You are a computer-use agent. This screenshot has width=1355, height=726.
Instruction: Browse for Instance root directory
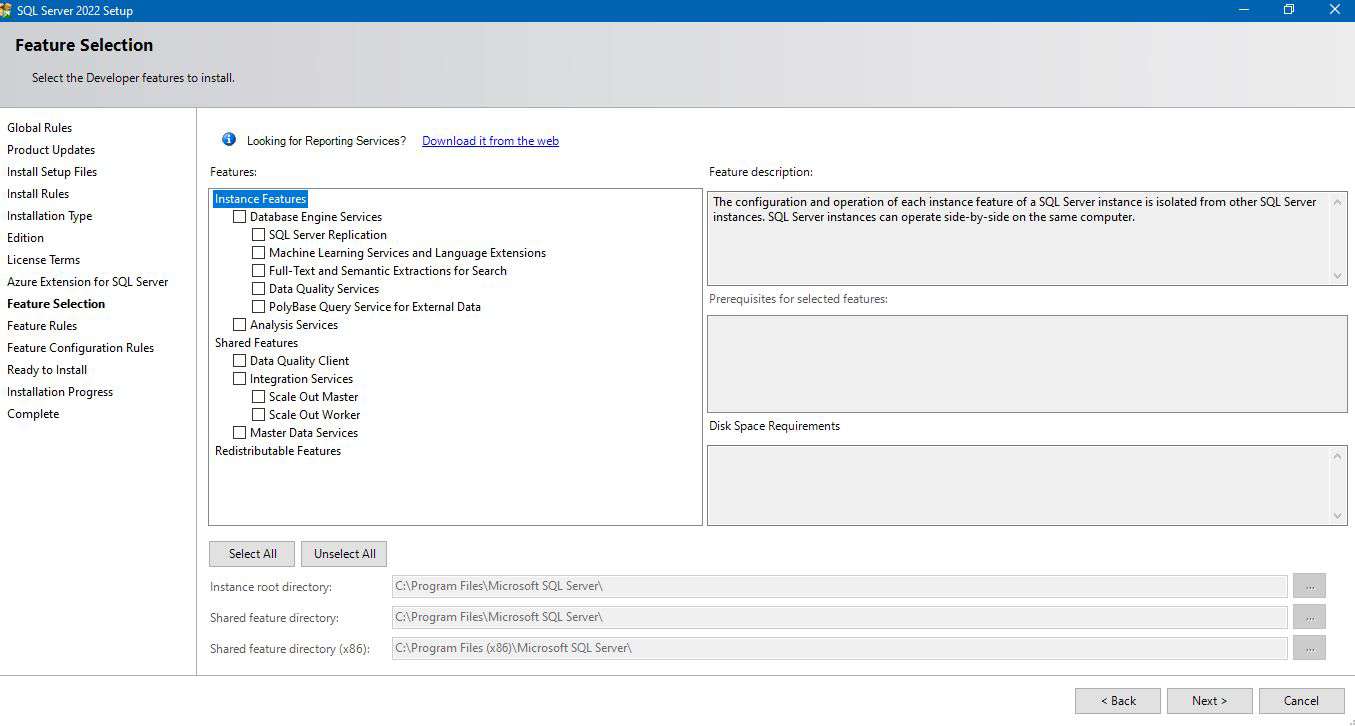coord(1309,586)
